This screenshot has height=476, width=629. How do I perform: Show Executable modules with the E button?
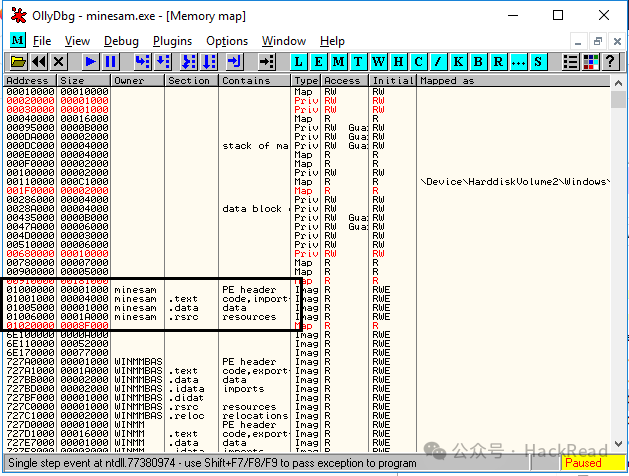pos(318,62)
